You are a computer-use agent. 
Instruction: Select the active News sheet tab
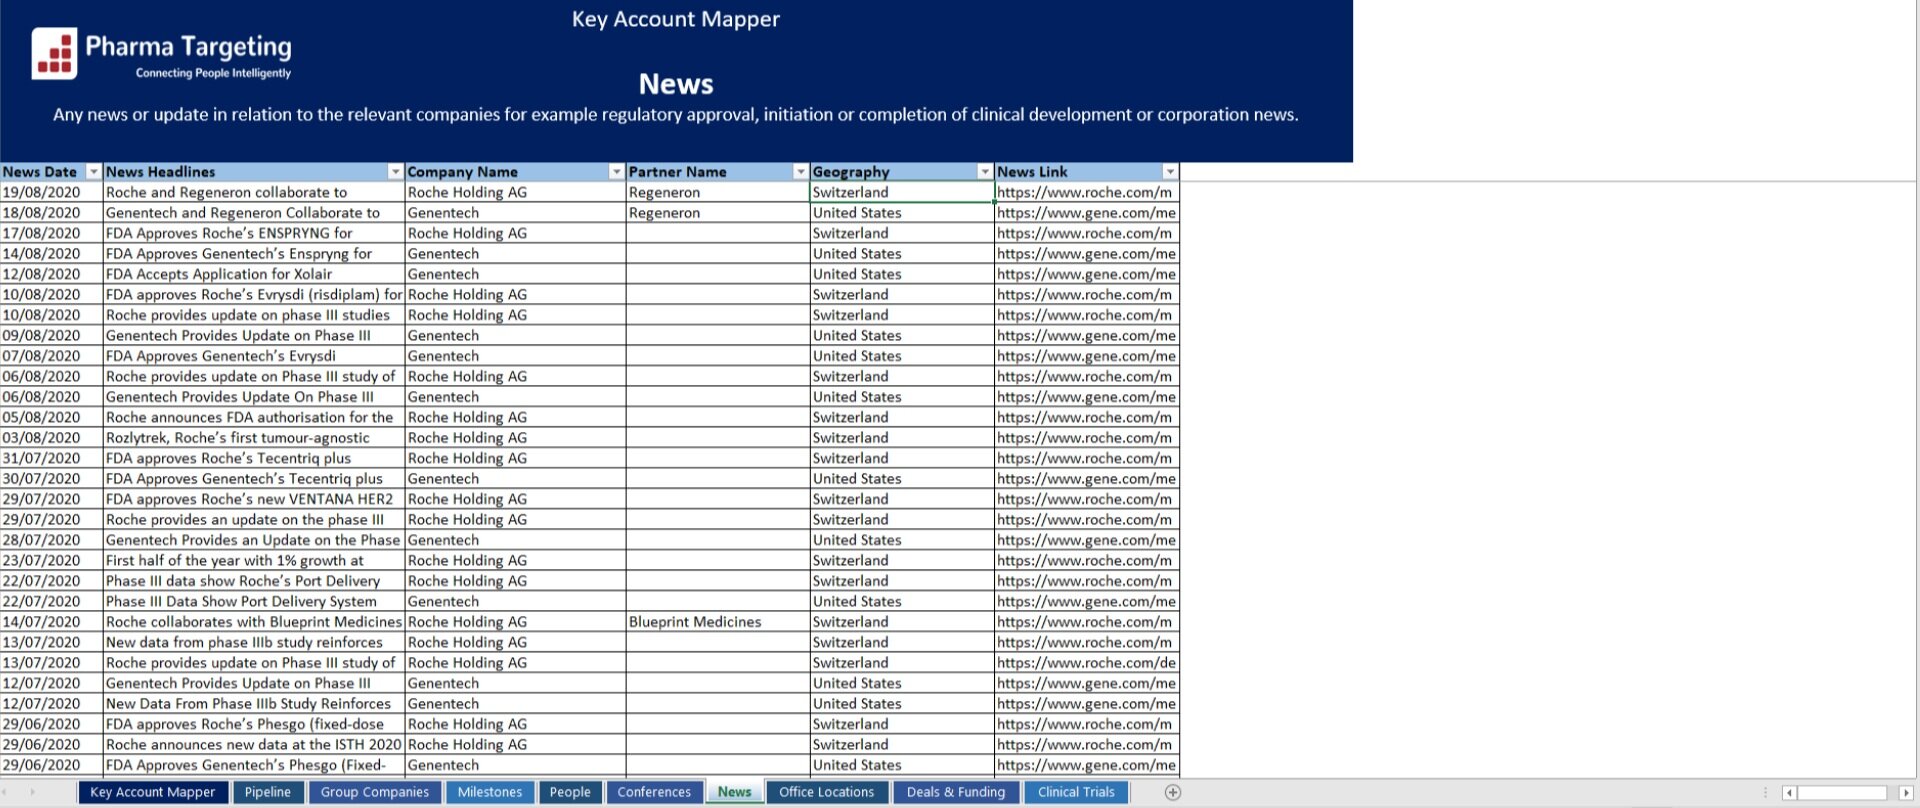pos(734,792)
